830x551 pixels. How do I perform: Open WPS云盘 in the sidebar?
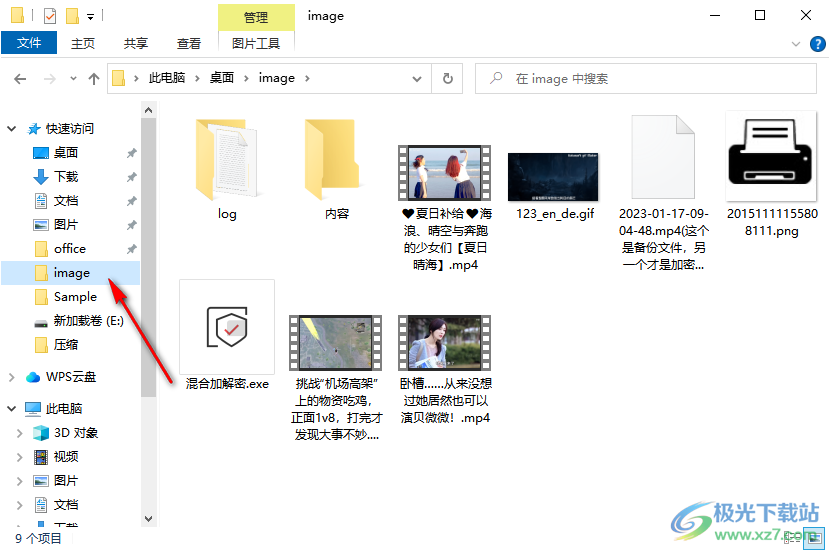(70, 377)
